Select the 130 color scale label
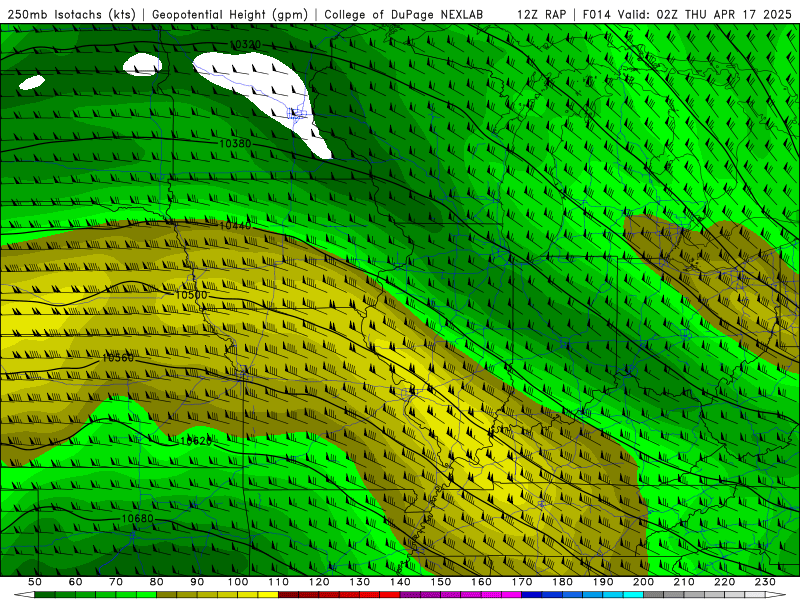 (x=360, y=582)
